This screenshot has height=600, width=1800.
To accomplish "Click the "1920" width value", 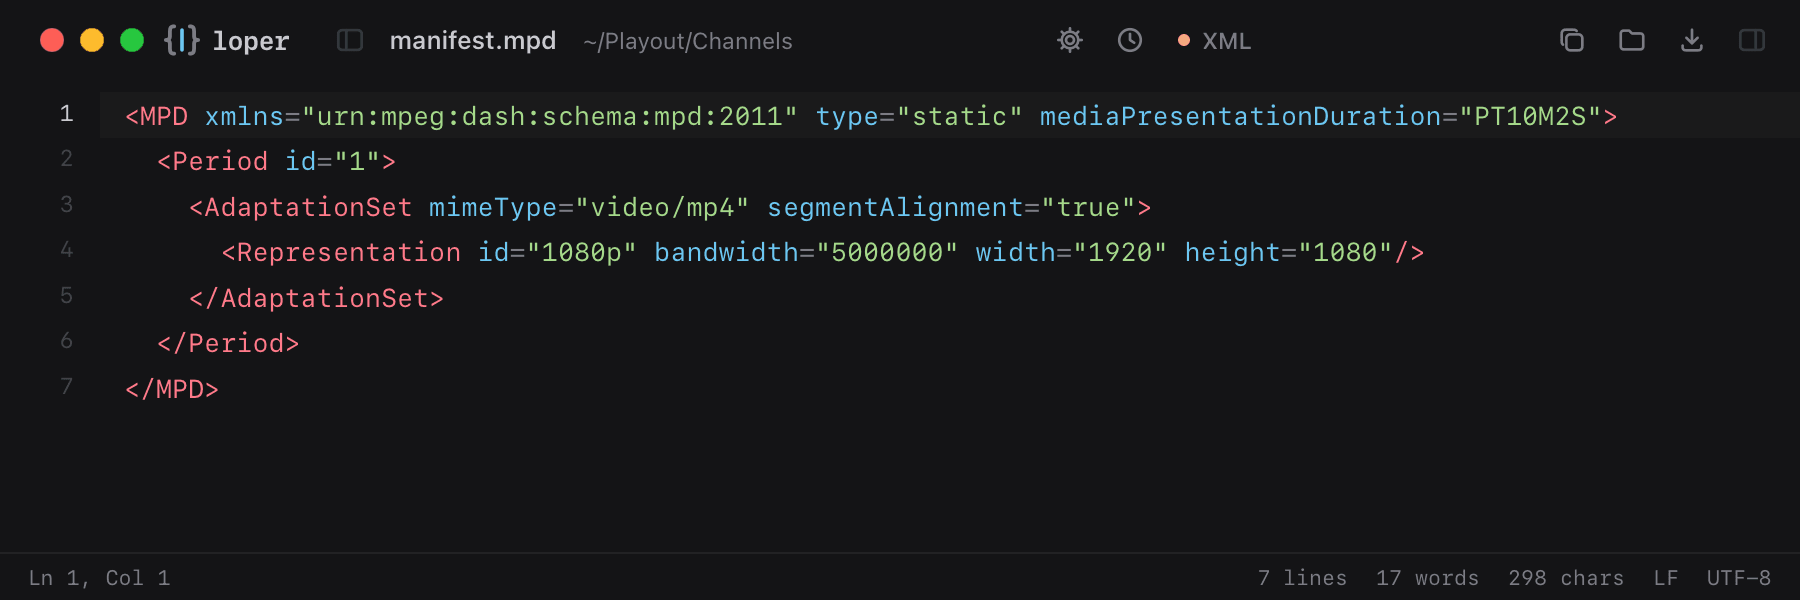I will (1120, 253).
